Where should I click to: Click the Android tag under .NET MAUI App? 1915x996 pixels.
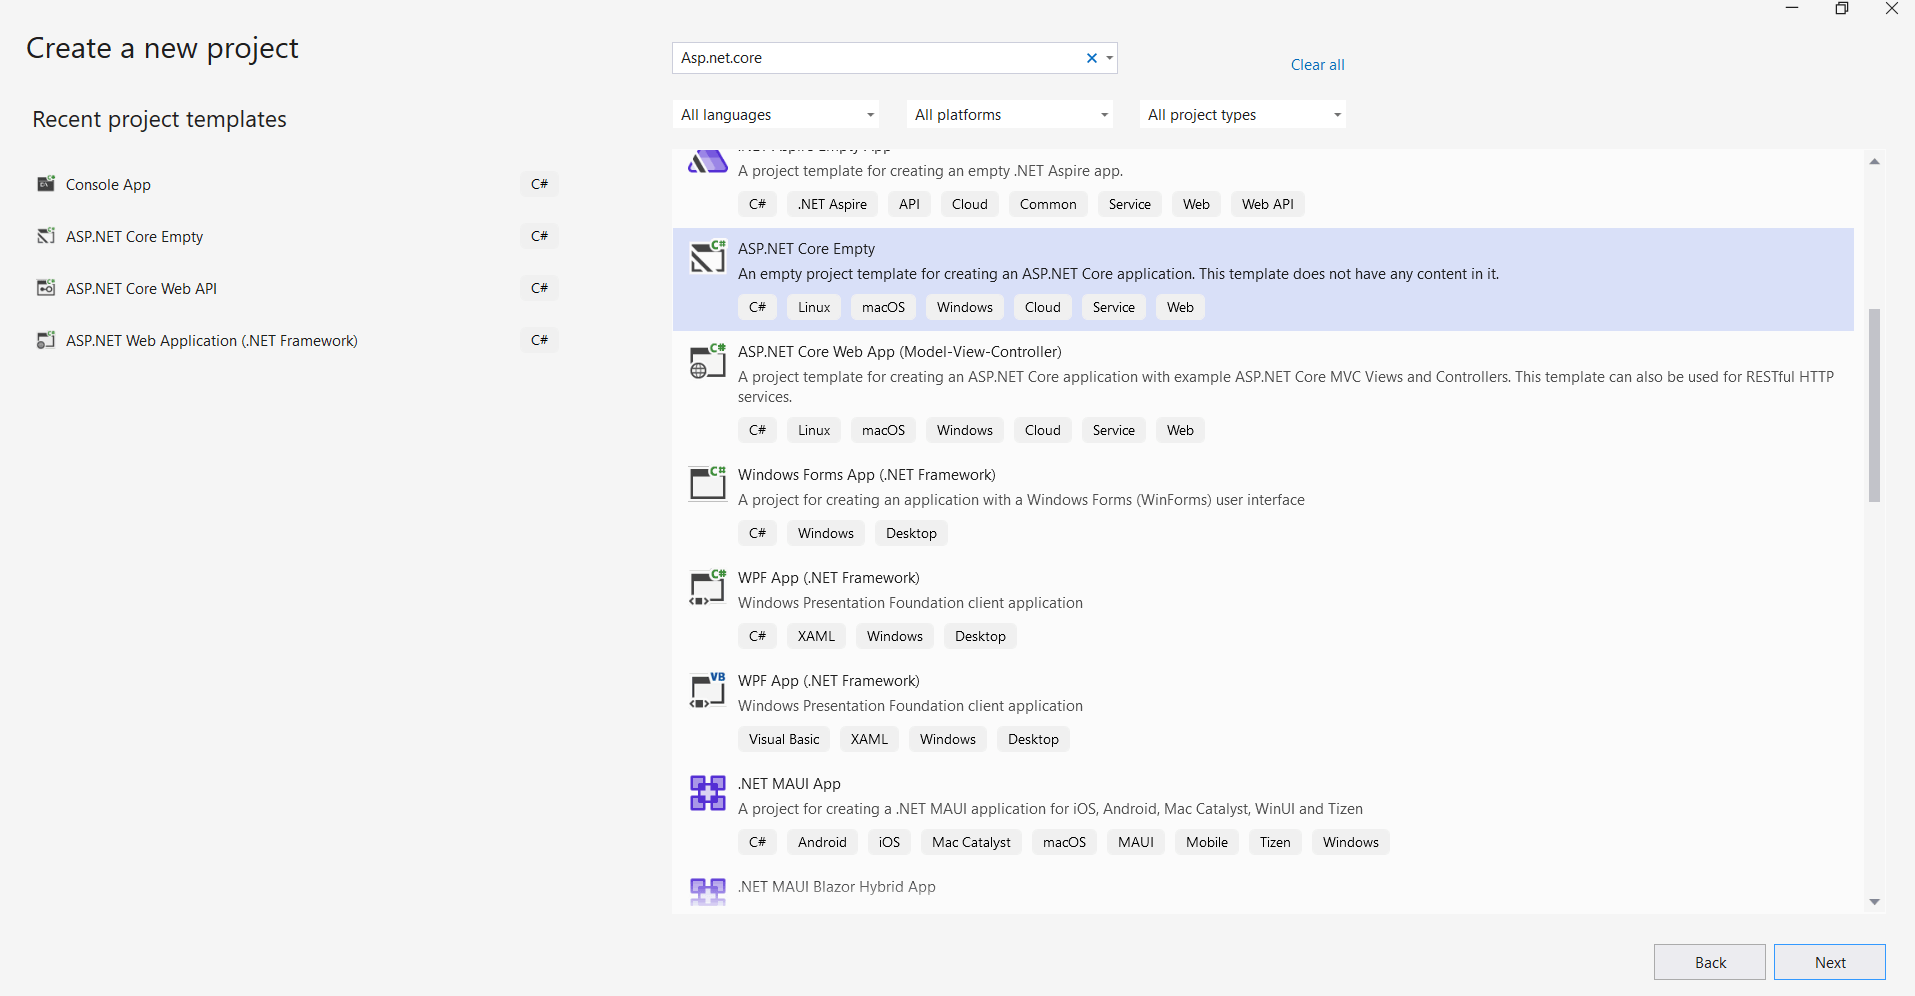(822, 842)
